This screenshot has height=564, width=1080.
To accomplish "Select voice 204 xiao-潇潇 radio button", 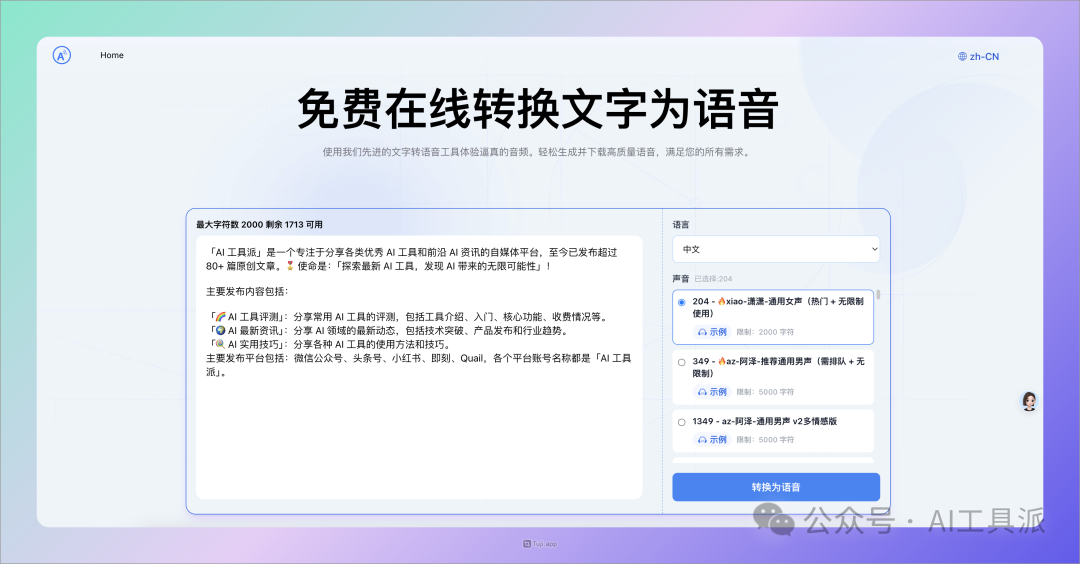I will tap(682, 302).
